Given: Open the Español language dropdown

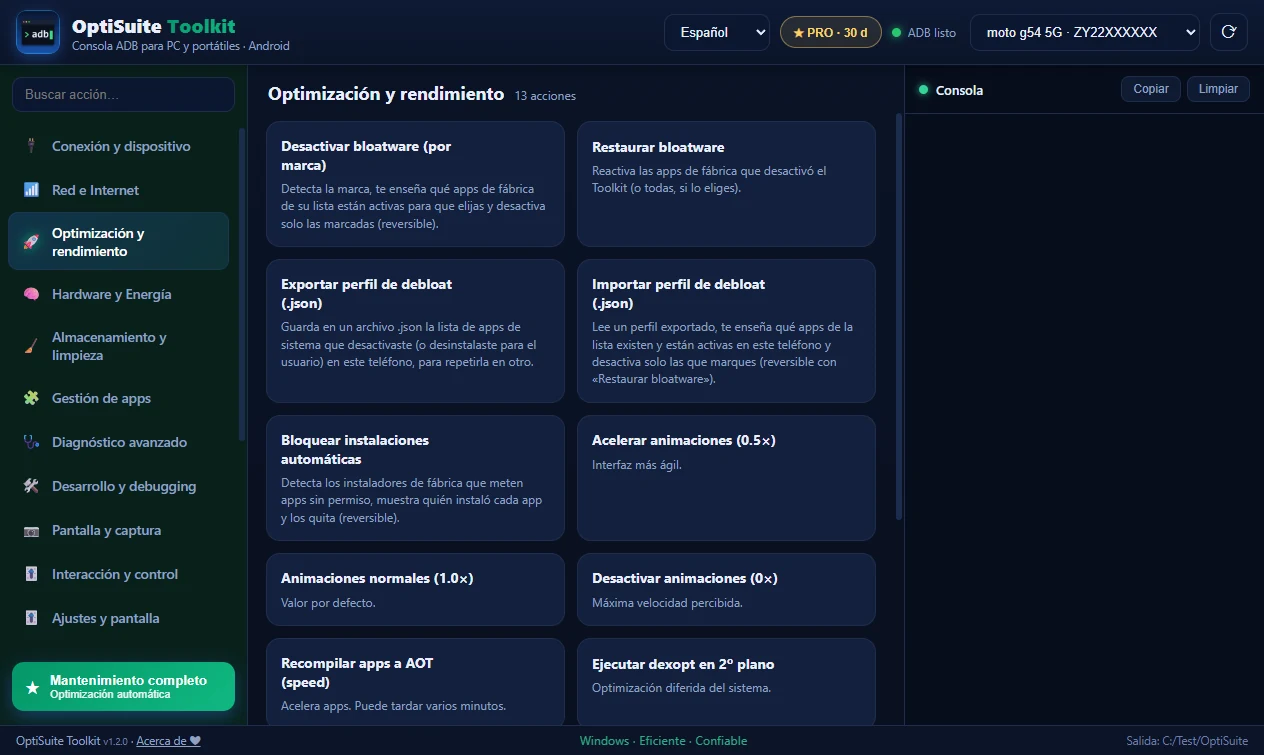Looking at the screenshot, I should point(717,32).
